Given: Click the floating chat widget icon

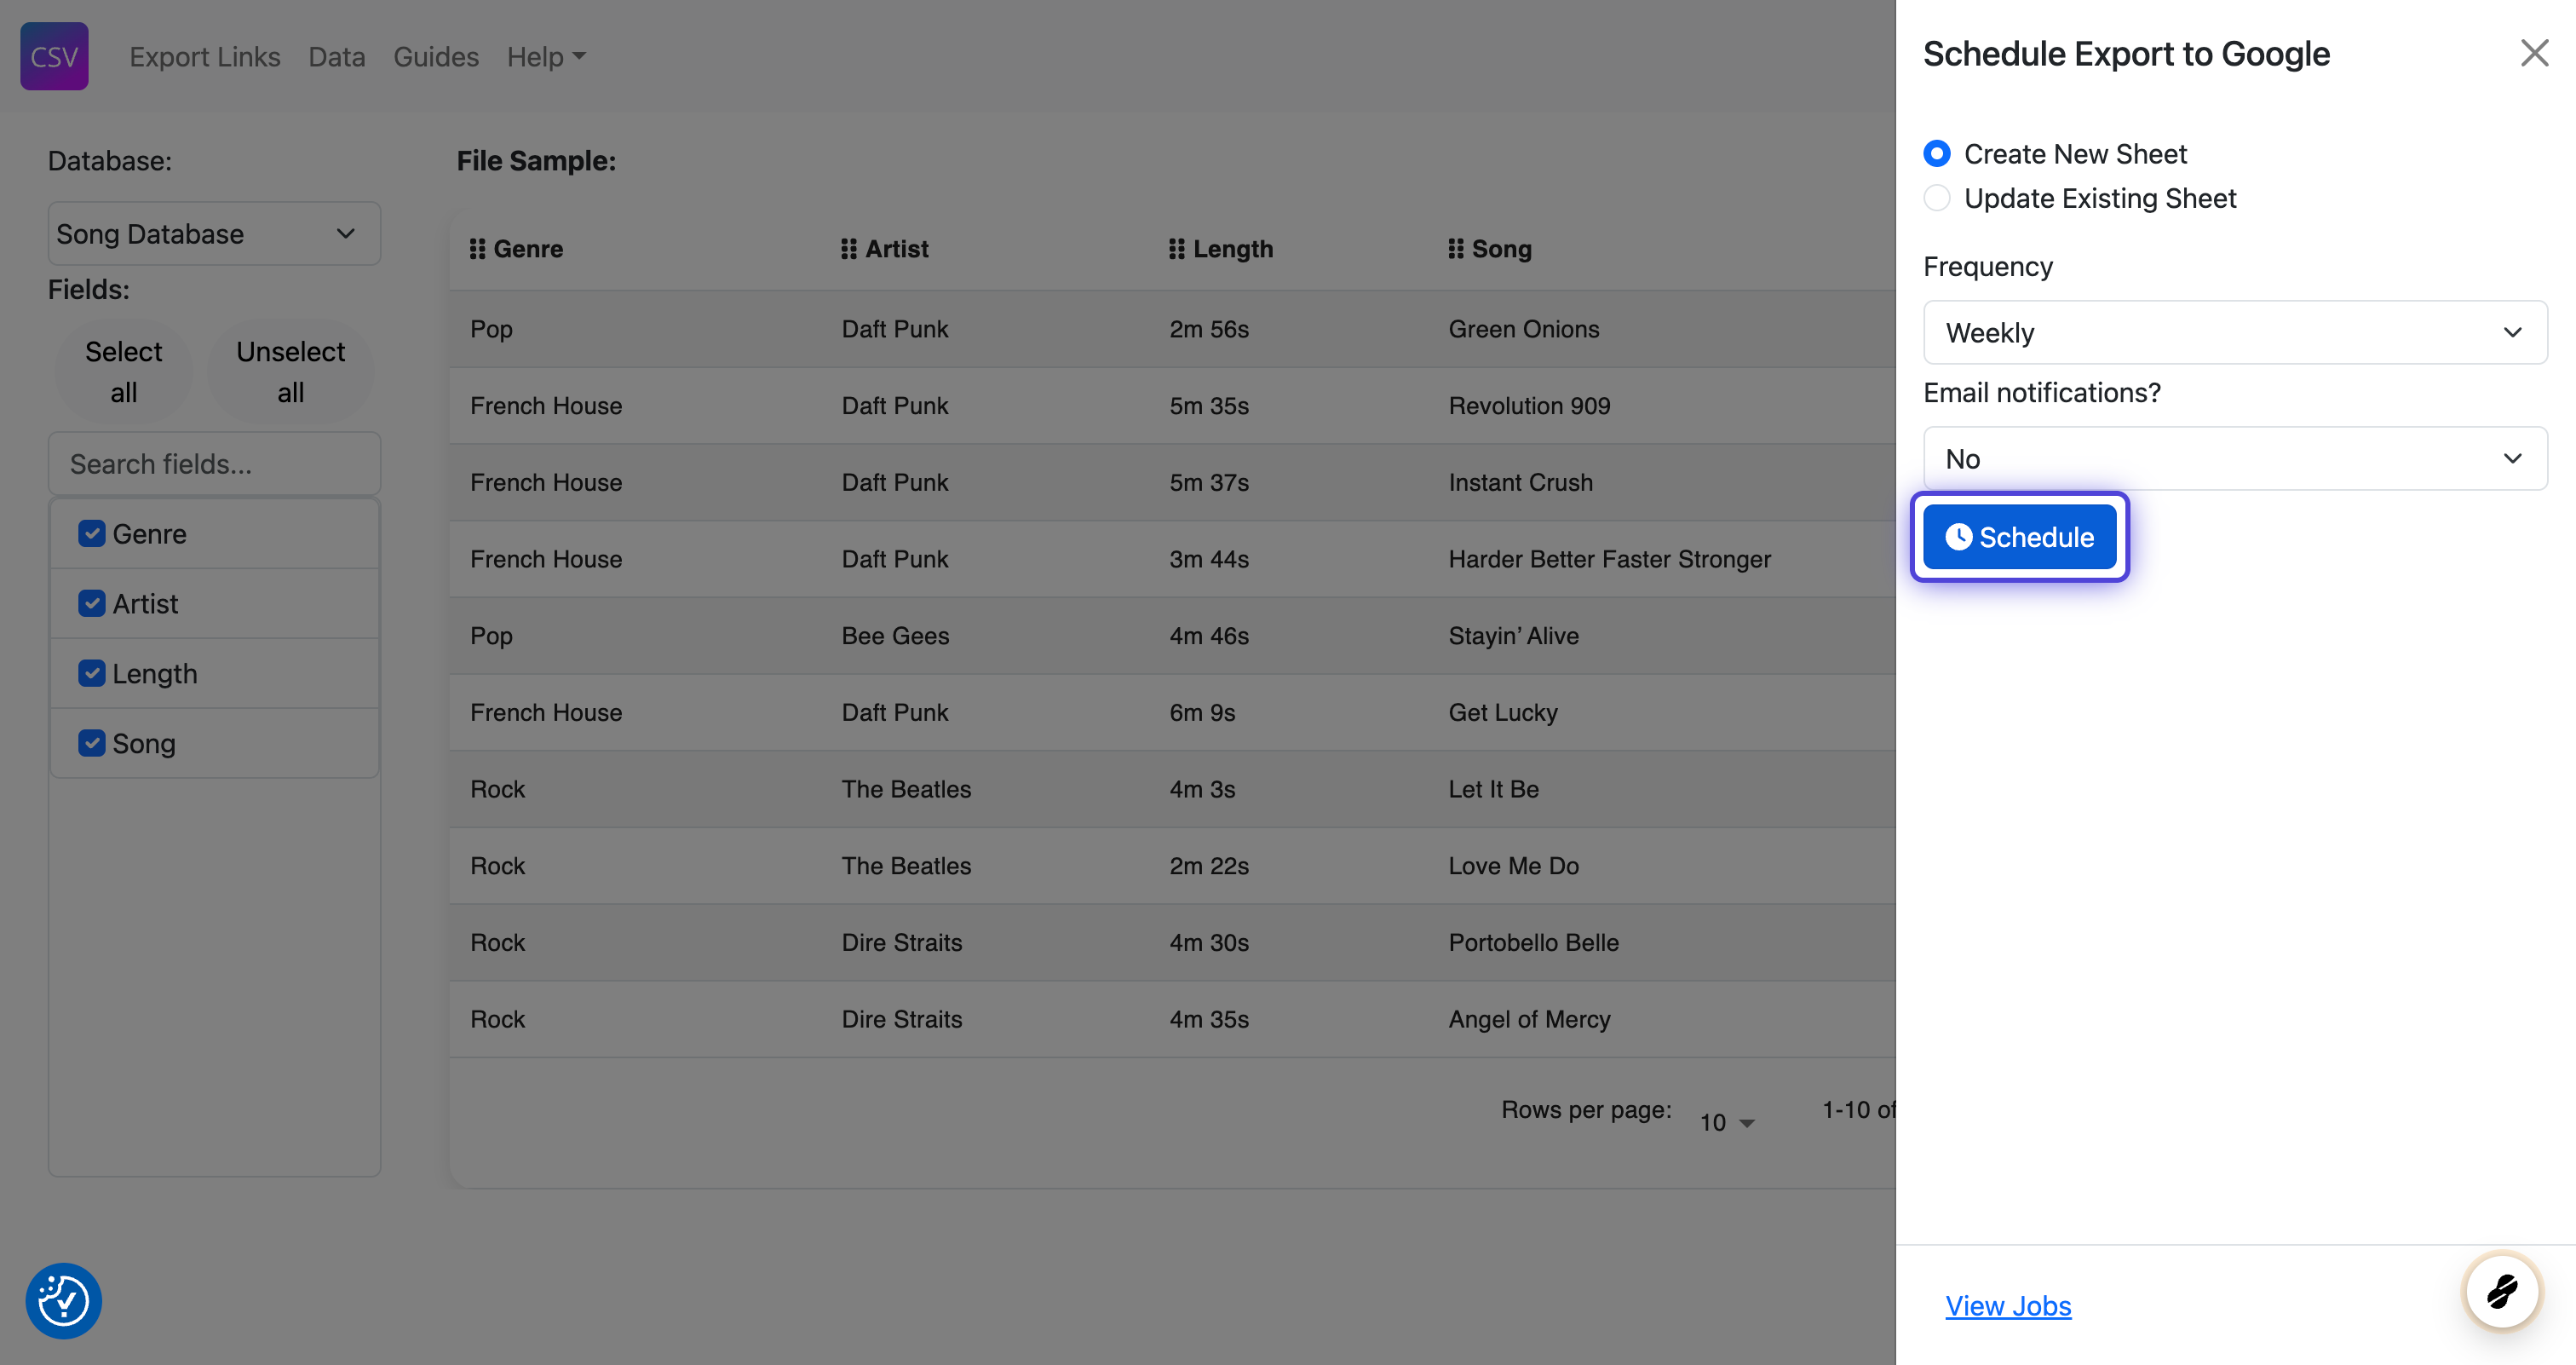Looking at the screenshot, I should tap(2501, 1291).
